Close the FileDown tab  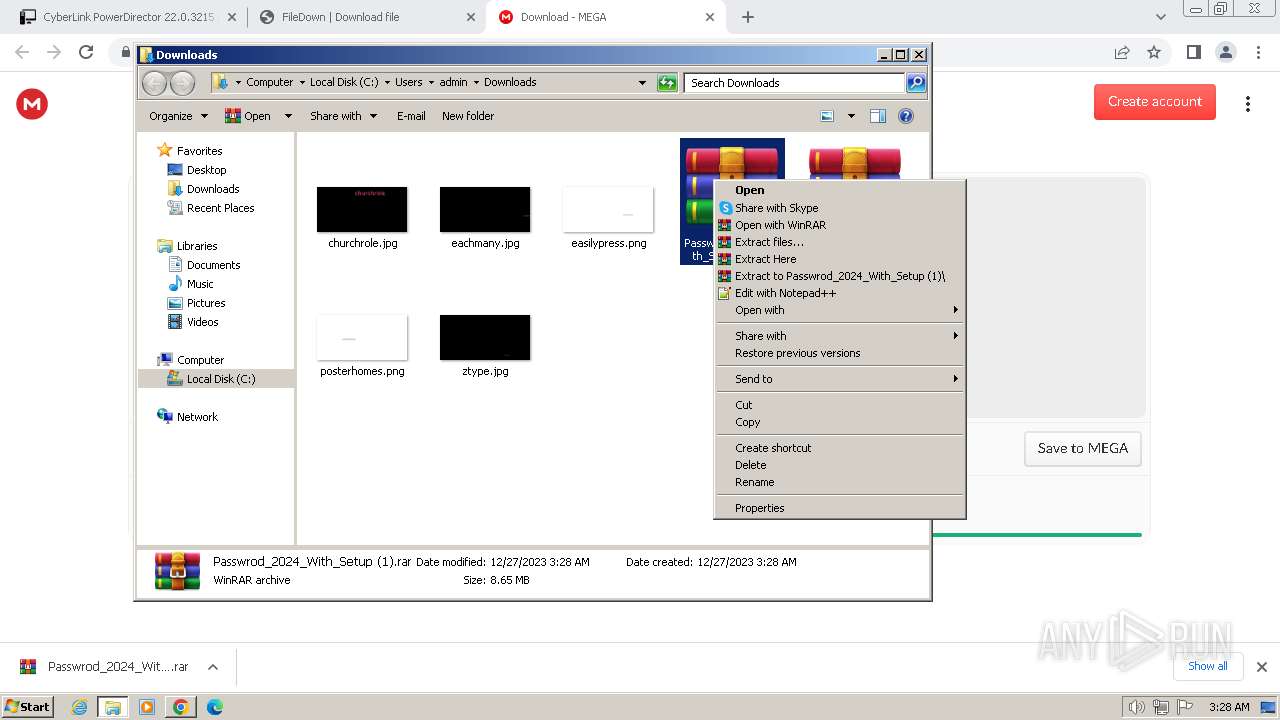471,17
